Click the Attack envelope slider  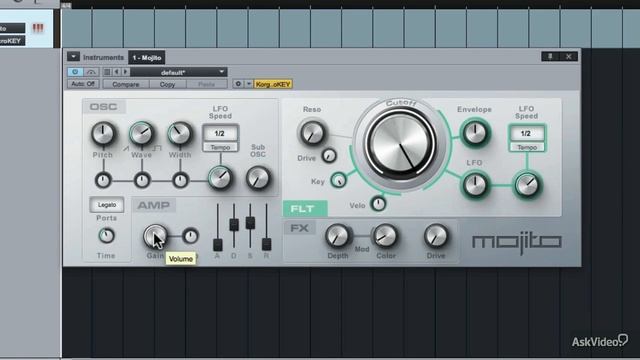click(x=218, y=244)
